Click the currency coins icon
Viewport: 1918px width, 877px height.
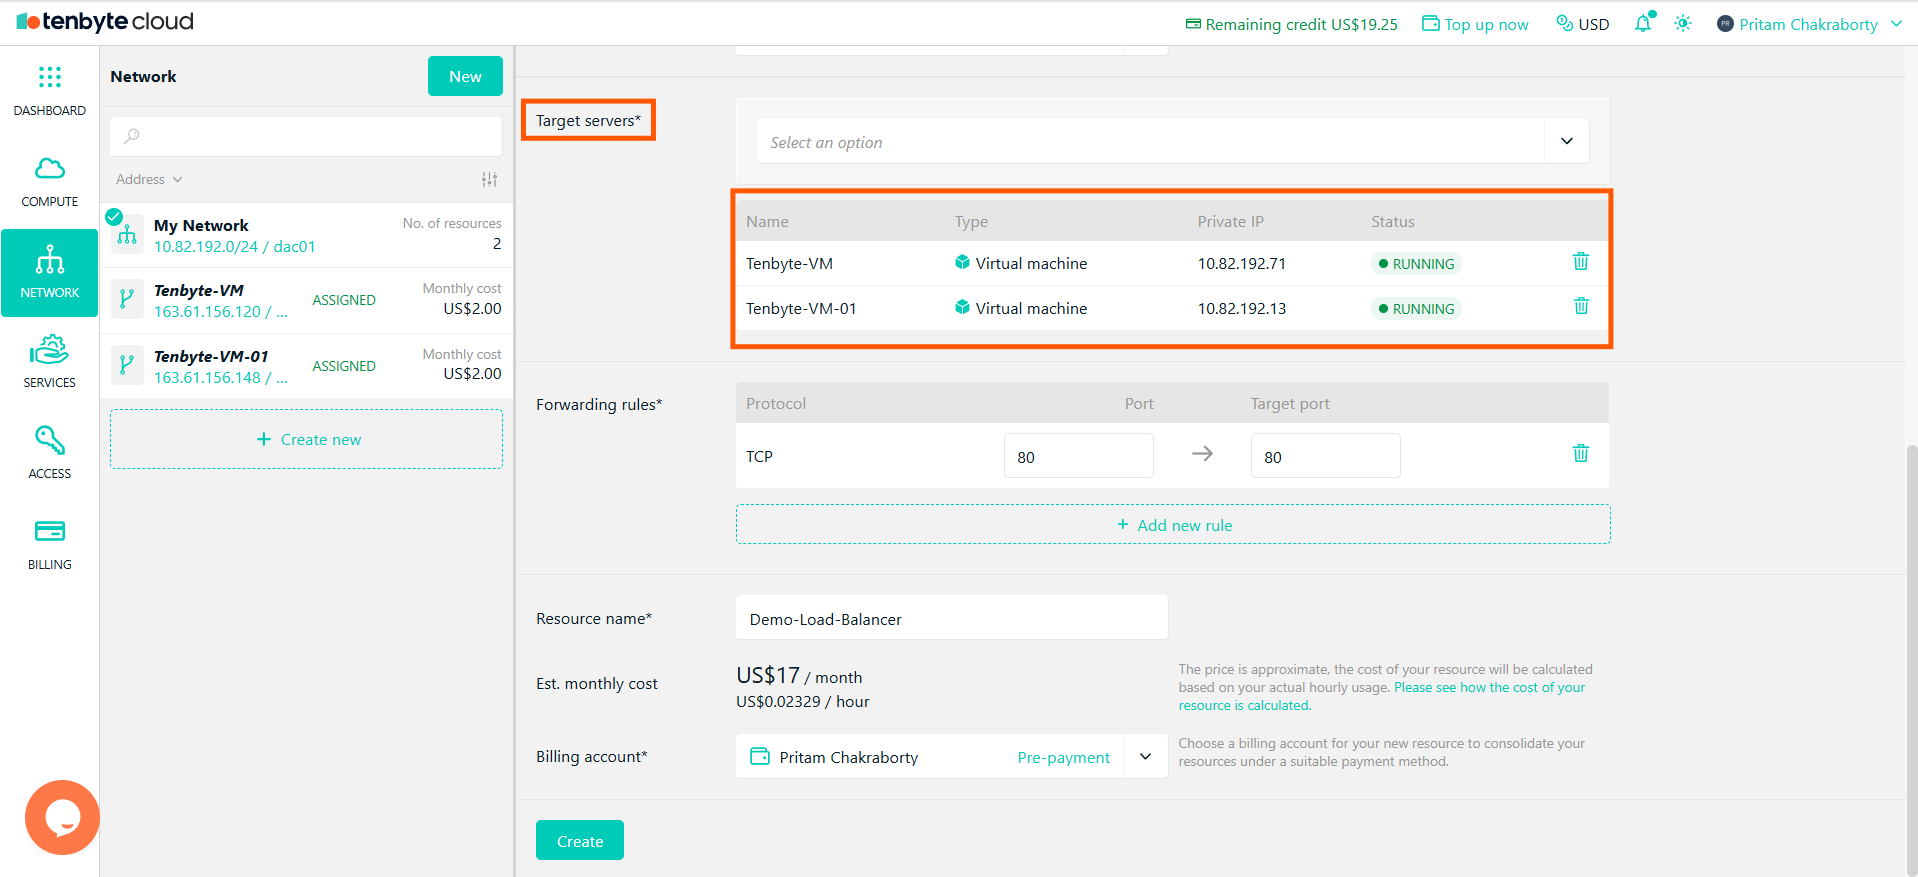[1565, 23]
